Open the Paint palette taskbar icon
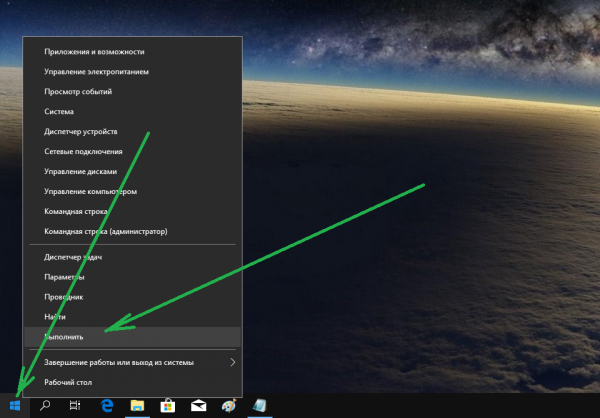Image resolution: width=600 pixels, height=418 pixels. coord(229,405)
